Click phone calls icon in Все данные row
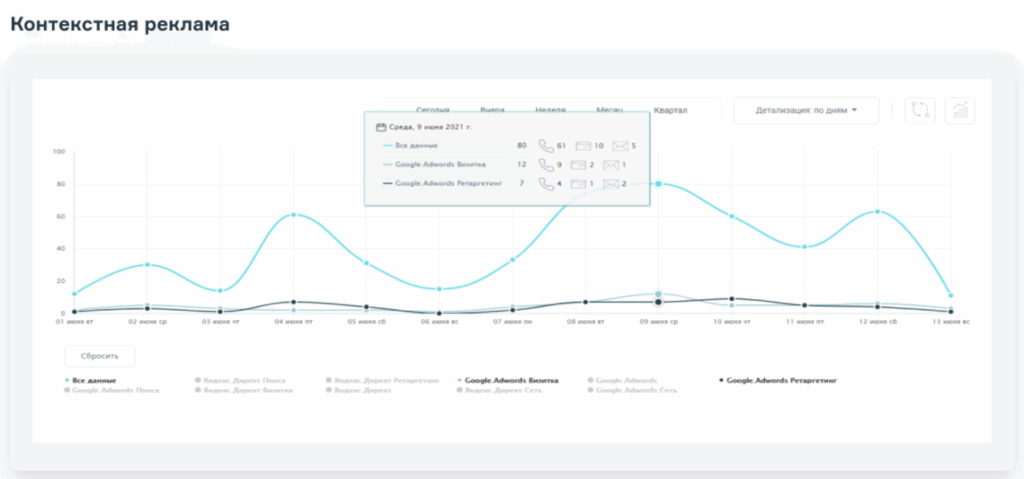1024x479 pixels. 546,146
